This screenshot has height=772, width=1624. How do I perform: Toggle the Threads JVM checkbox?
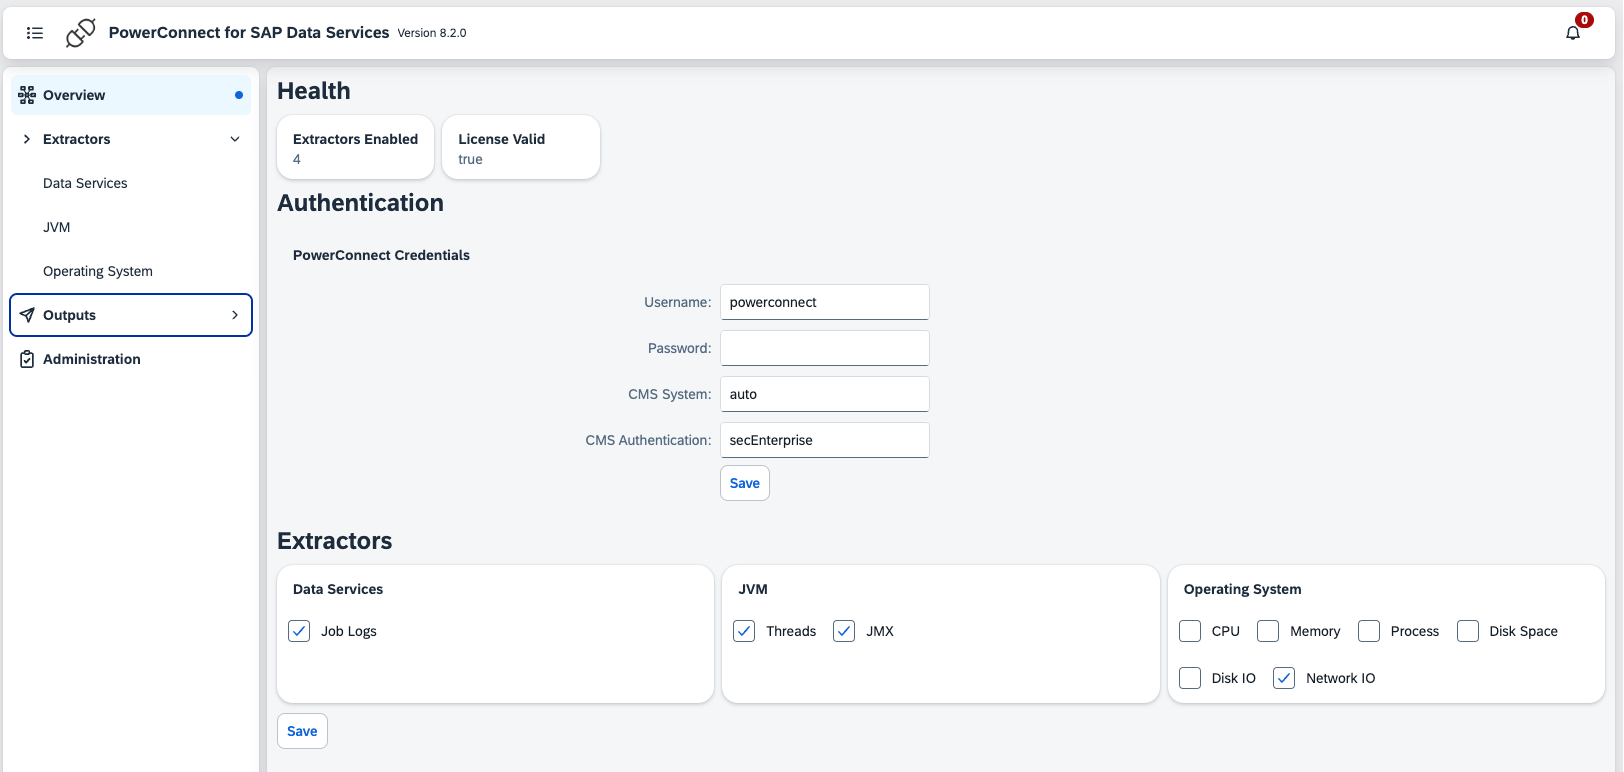coord(744,631)
